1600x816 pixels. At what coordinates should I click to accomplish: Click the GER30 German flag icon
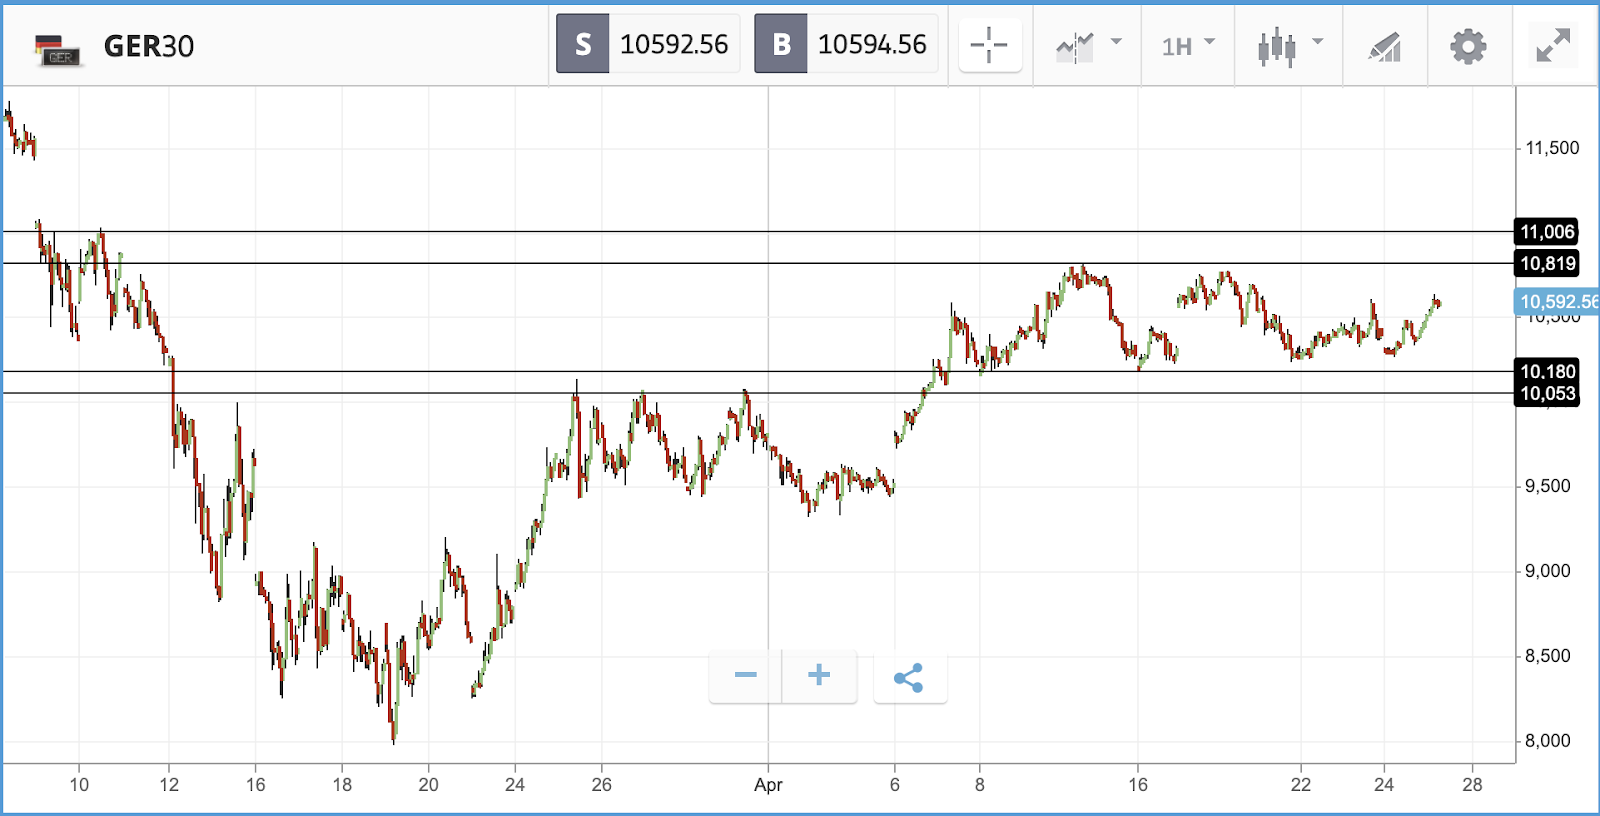pyautogui.click(x=57, y=50)
